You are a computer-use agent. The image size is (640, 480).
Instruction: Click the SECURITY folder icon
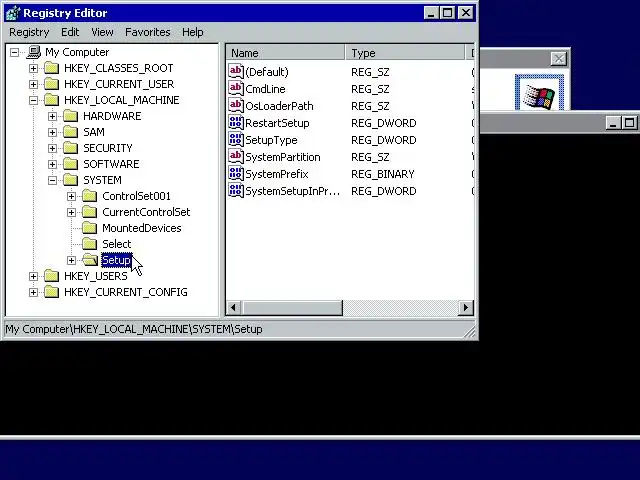(71, 148)
